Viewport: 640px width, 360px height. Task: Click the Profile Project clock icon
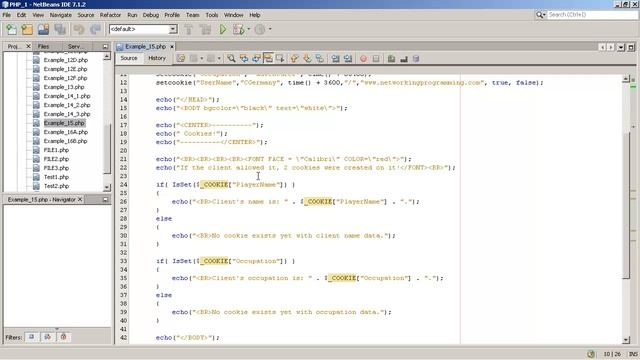pyautogui.click(x=260, y=29)
